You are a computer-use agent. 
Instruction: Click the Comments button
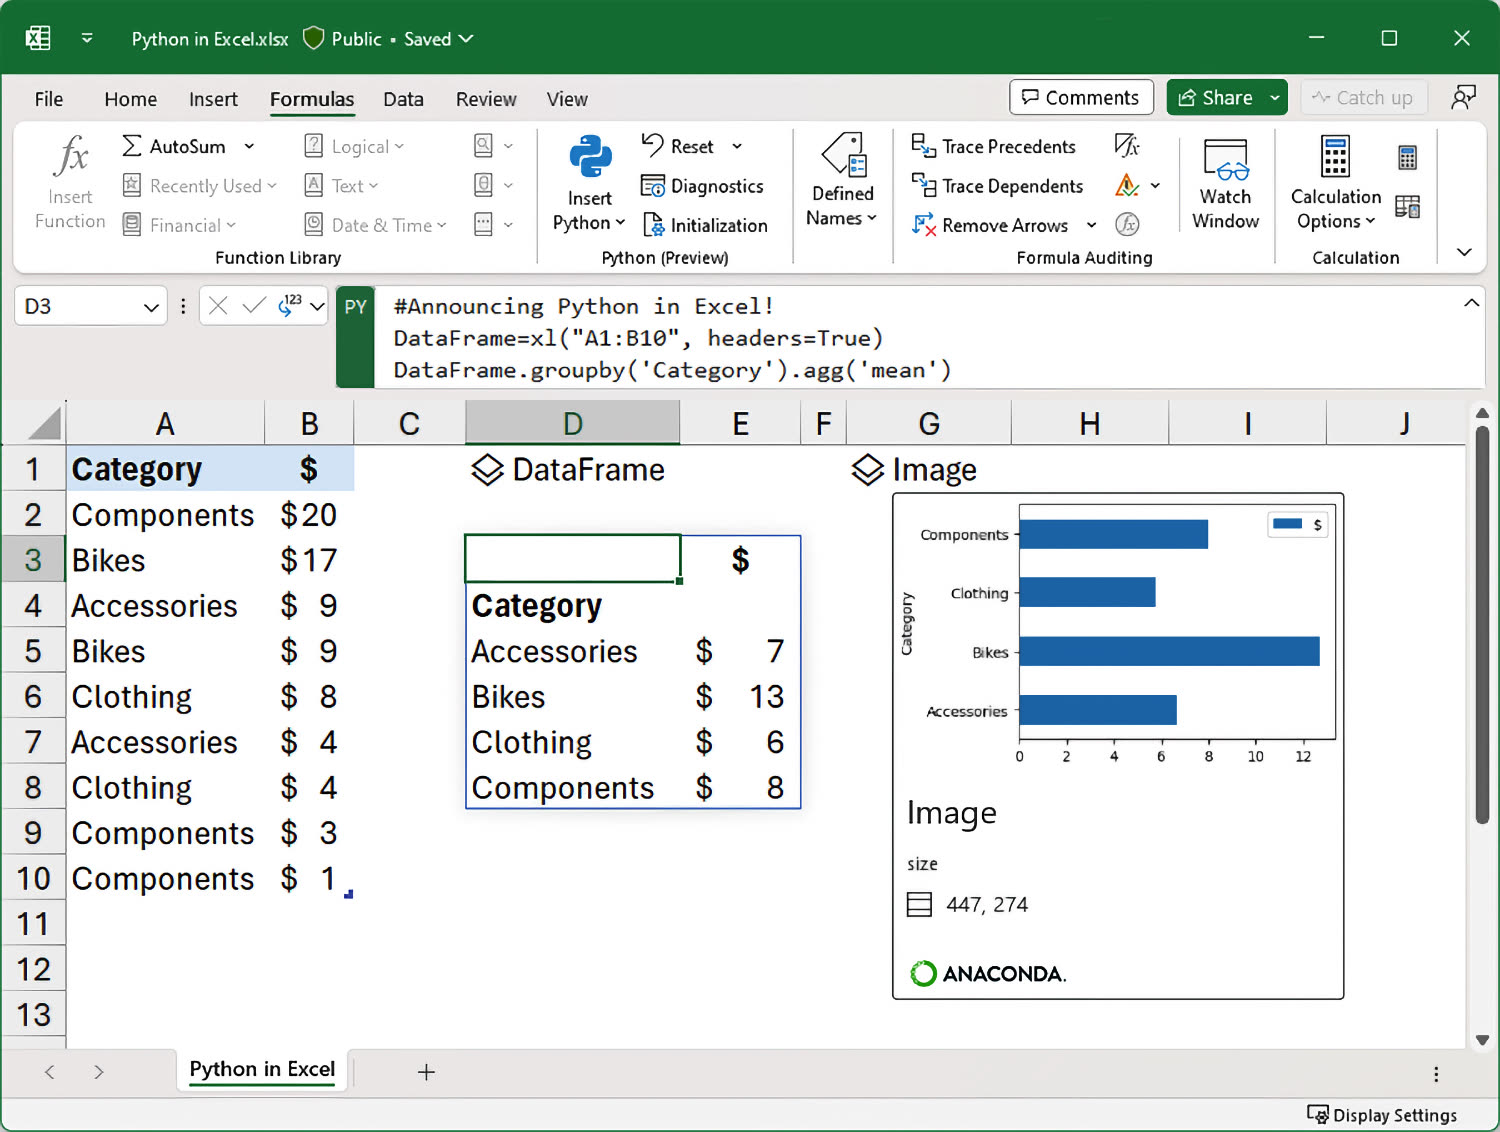tap(1081, 97)
